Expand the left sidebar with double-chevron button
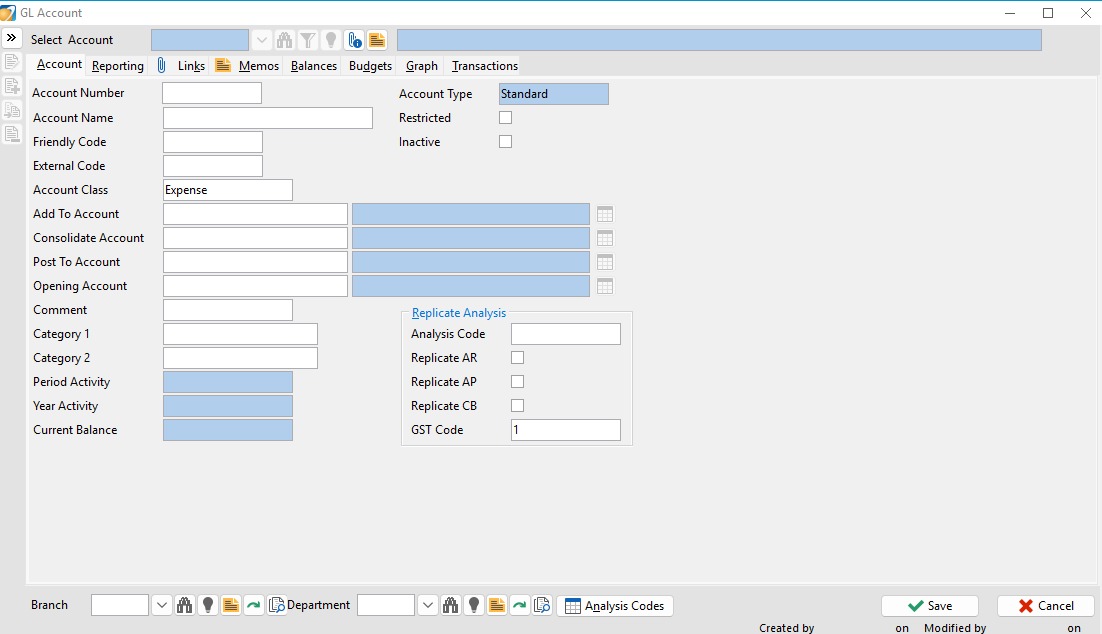 pos(11,38)
